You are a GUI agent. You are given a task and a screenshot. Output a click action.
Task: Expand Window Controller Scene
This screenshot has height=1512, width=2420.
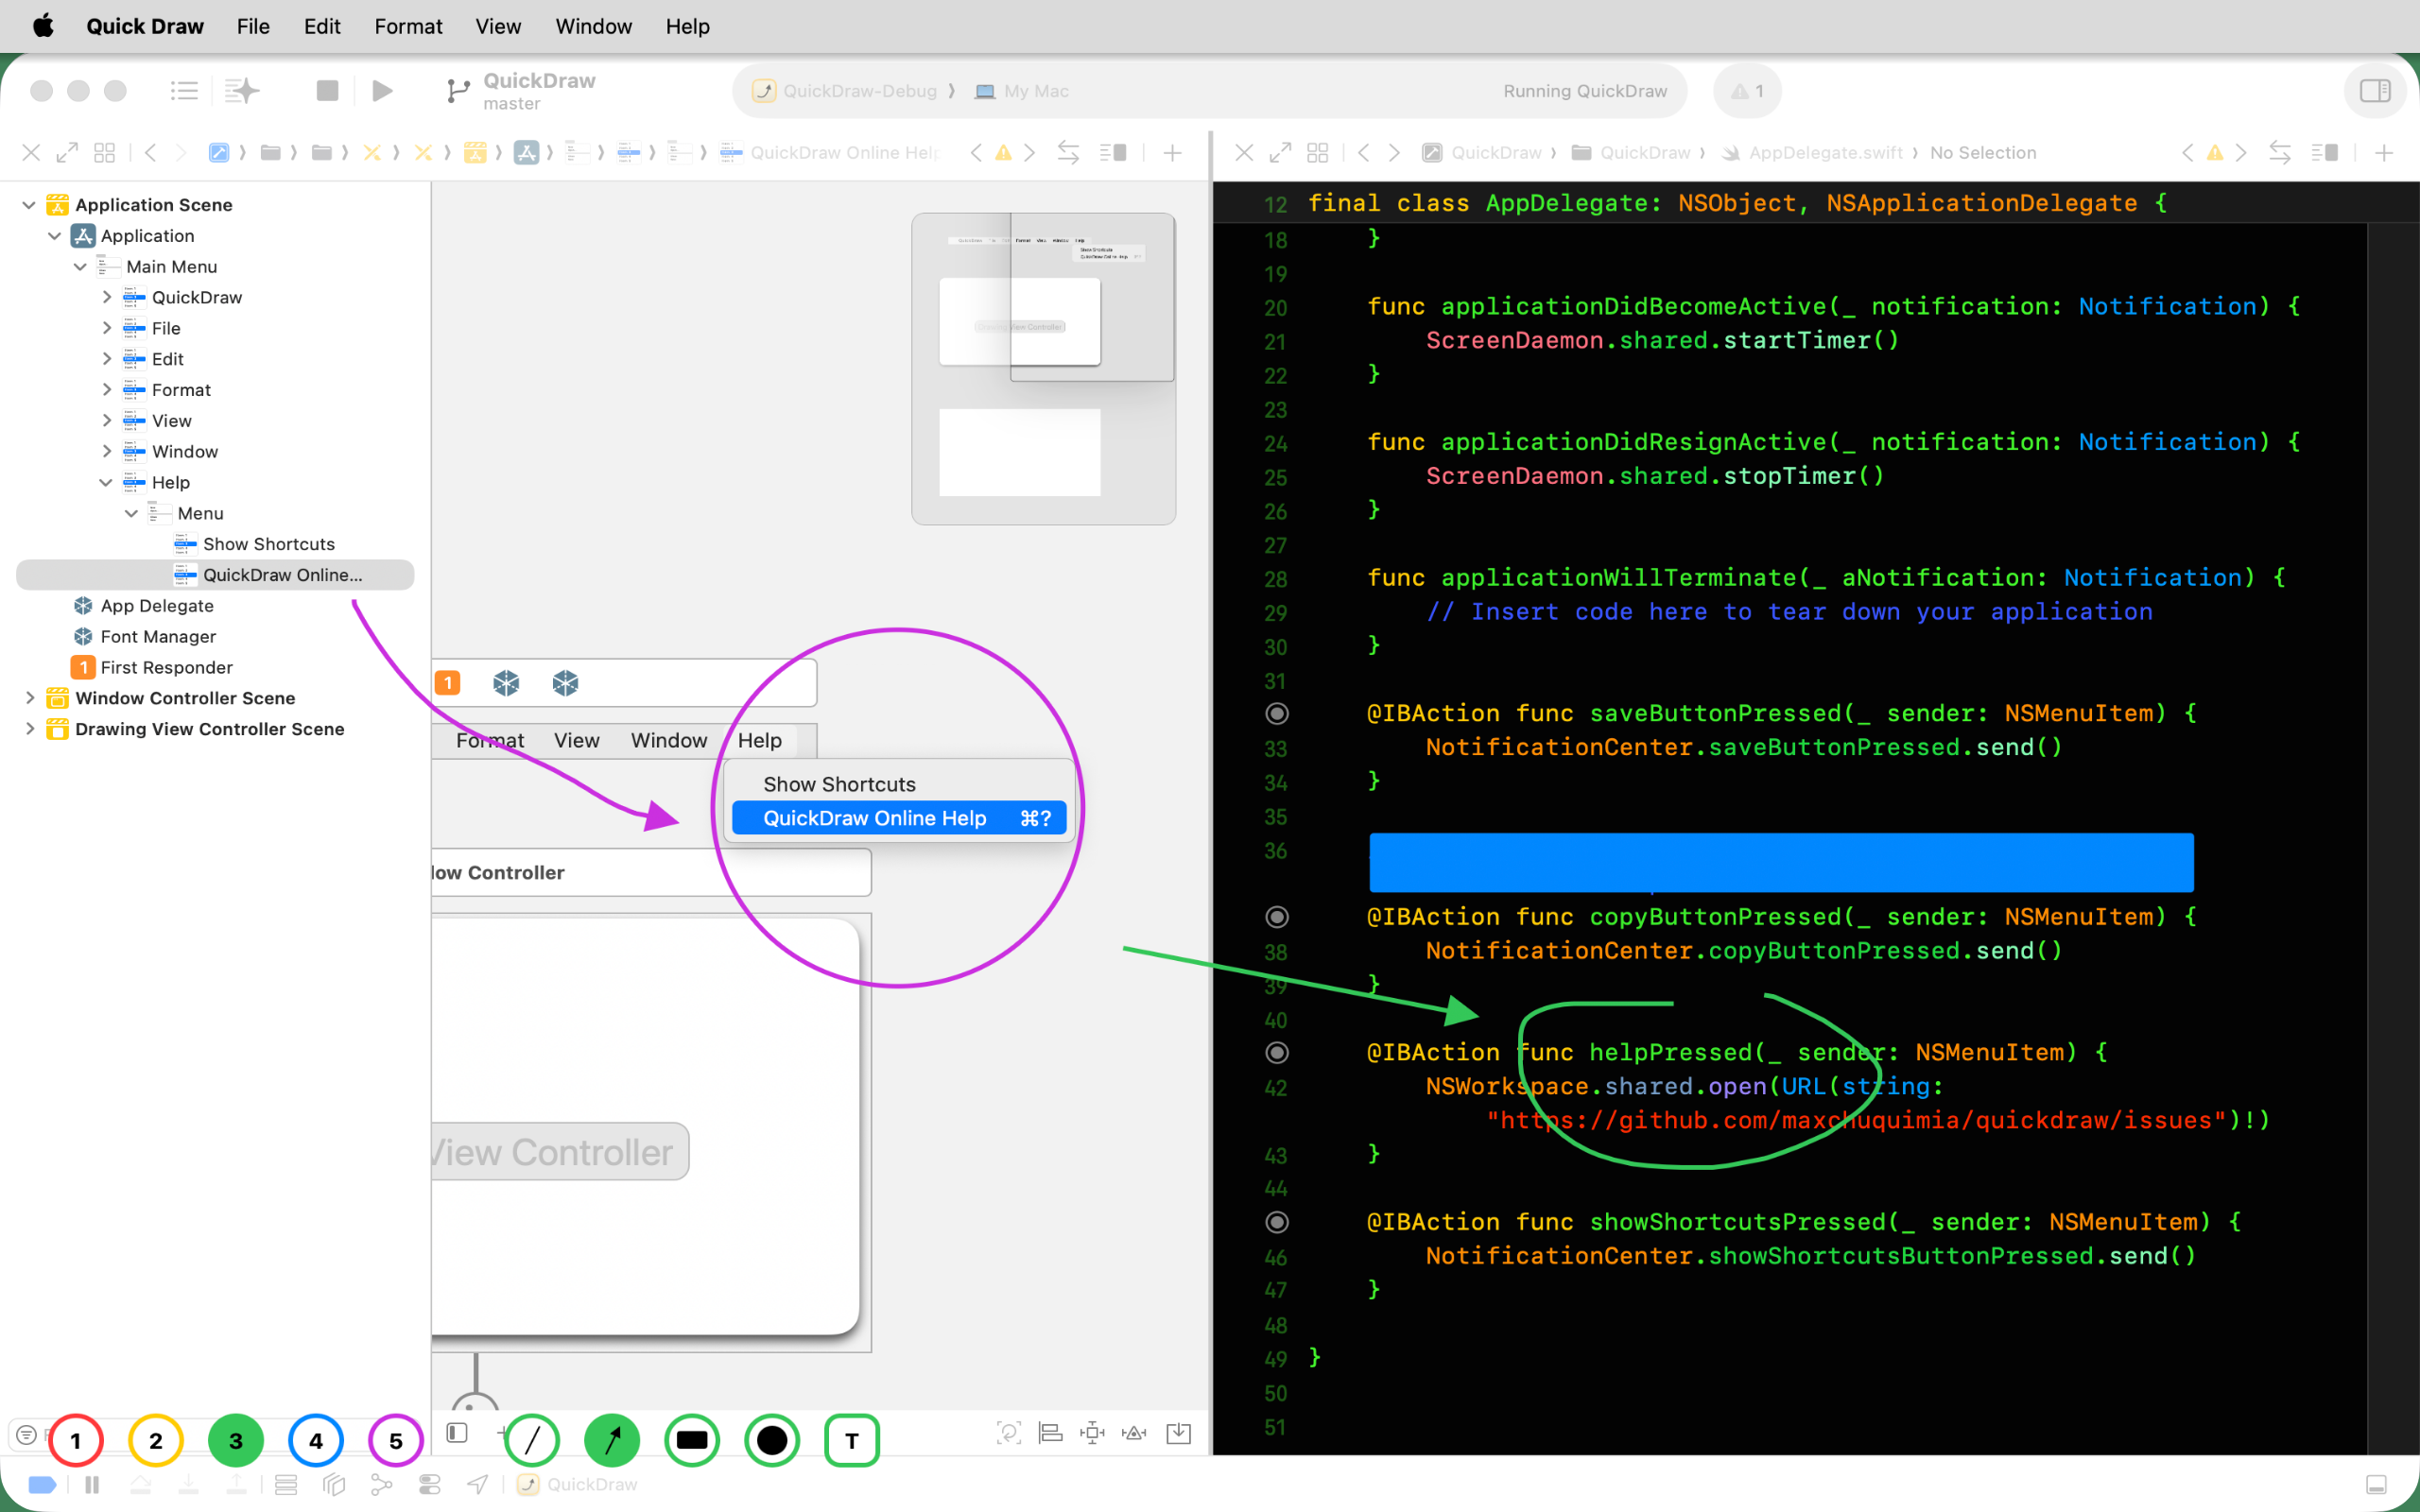pos(29,698)
